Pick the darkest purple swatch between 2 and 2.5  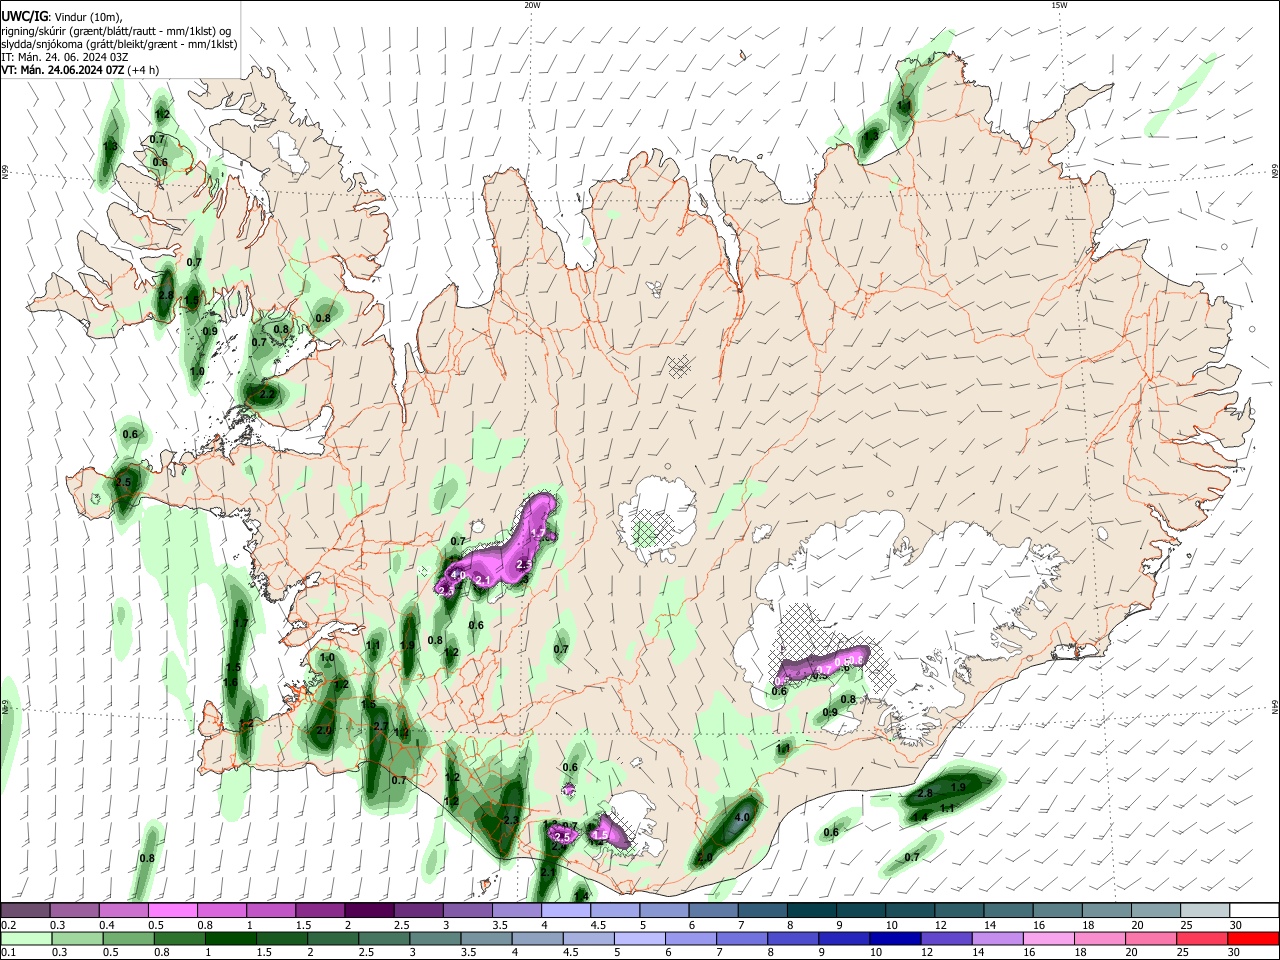point(369,911)
